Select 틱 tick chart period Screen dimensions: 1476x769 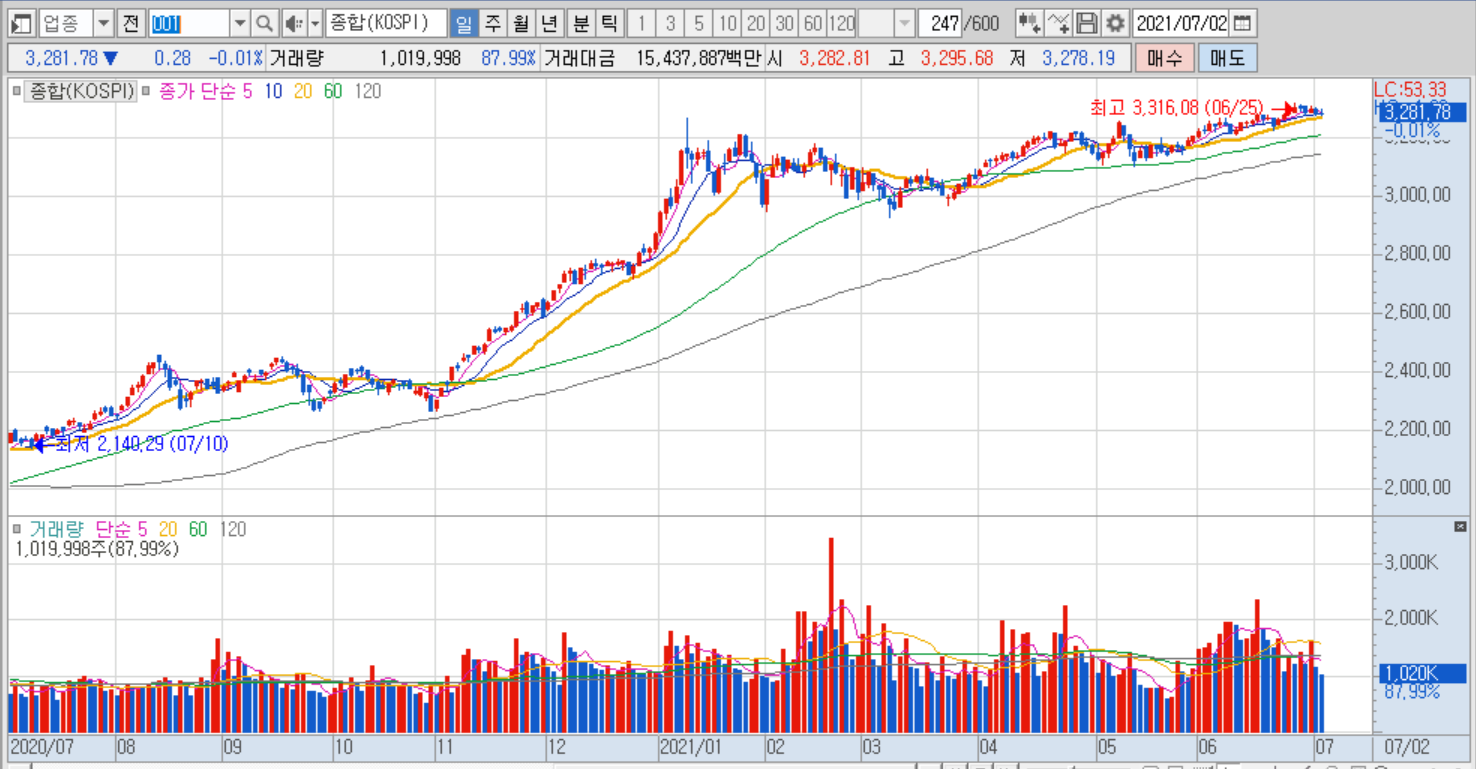(609, 23)
